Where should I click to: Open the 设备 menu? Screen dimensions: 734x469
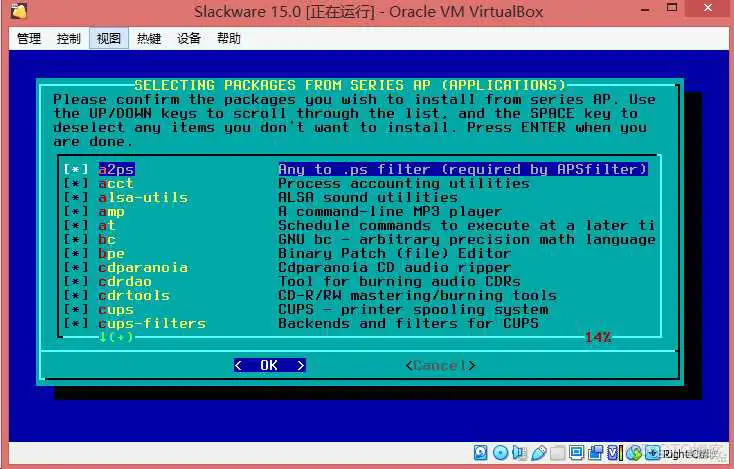click(189, 38)
